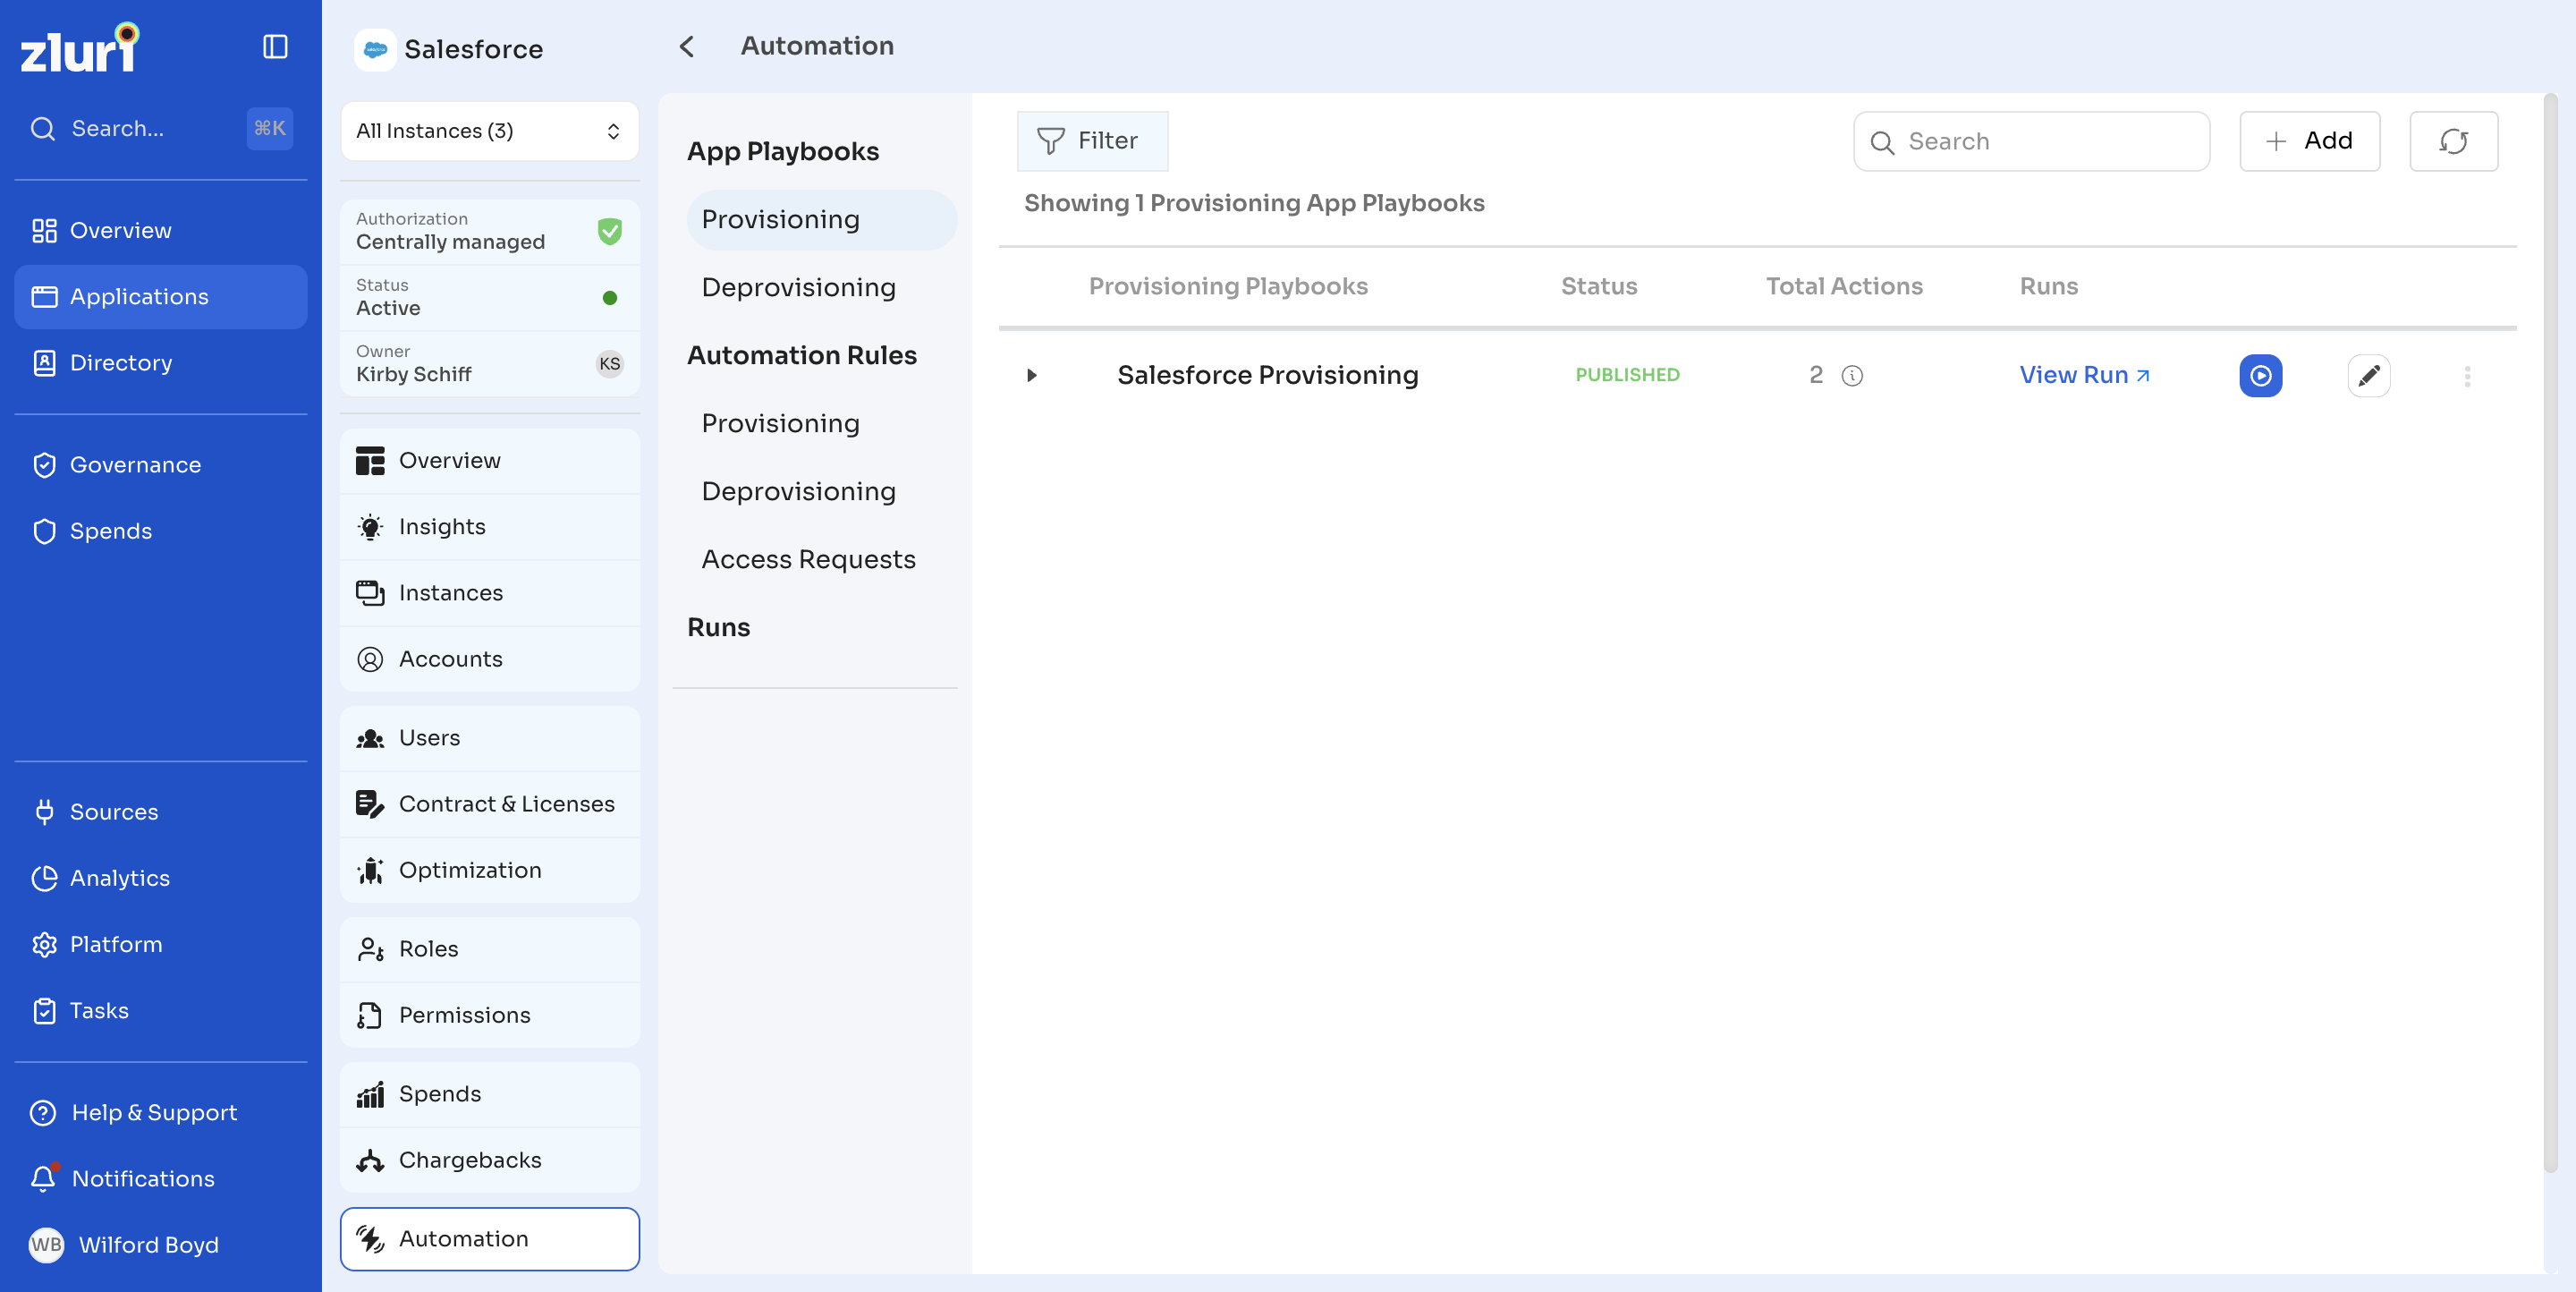Click the Zluri logo
The height and width of the screenshot is (1292, 2576).
click(80, 47)
